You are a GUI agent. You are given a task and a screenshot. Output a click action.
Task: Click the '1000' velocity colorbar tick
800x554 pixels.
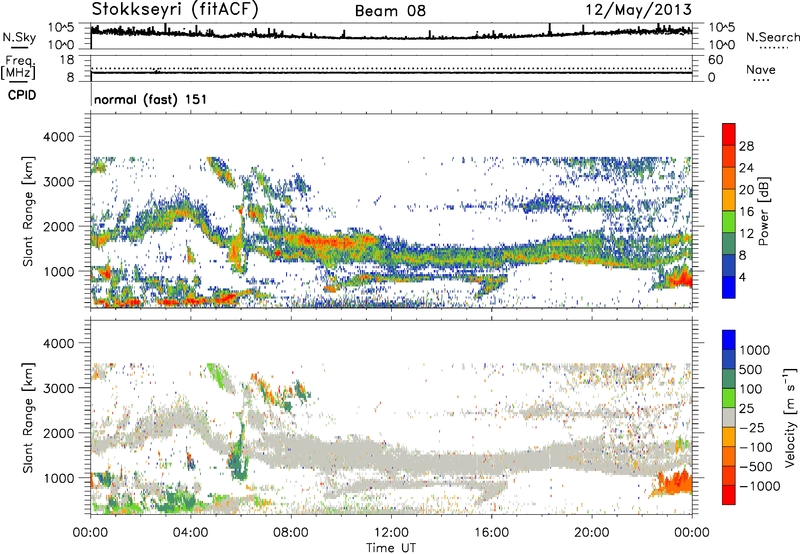pos(755,350)
